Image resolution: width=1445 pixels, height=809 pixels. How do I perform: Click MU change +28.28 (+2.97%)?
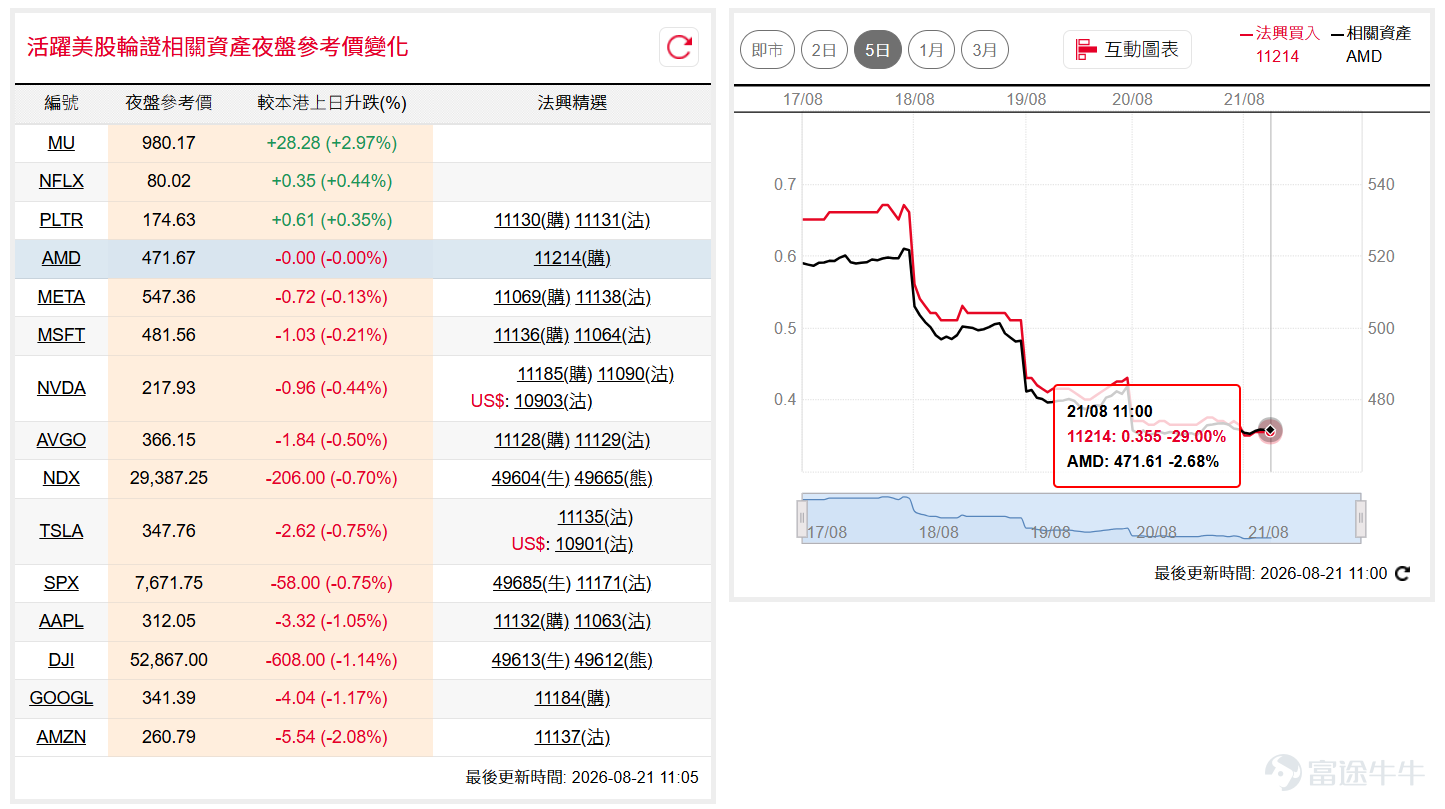tap(331, 143)
